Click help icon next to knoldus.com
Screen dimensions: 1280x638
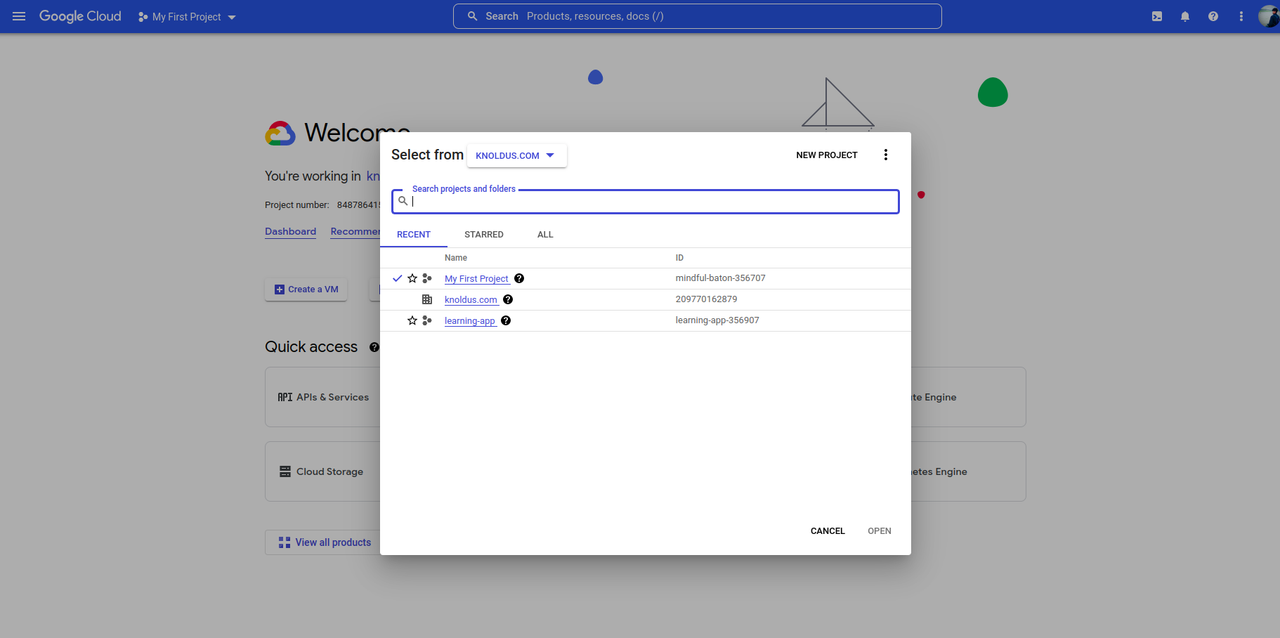click(x=508, y=299)
